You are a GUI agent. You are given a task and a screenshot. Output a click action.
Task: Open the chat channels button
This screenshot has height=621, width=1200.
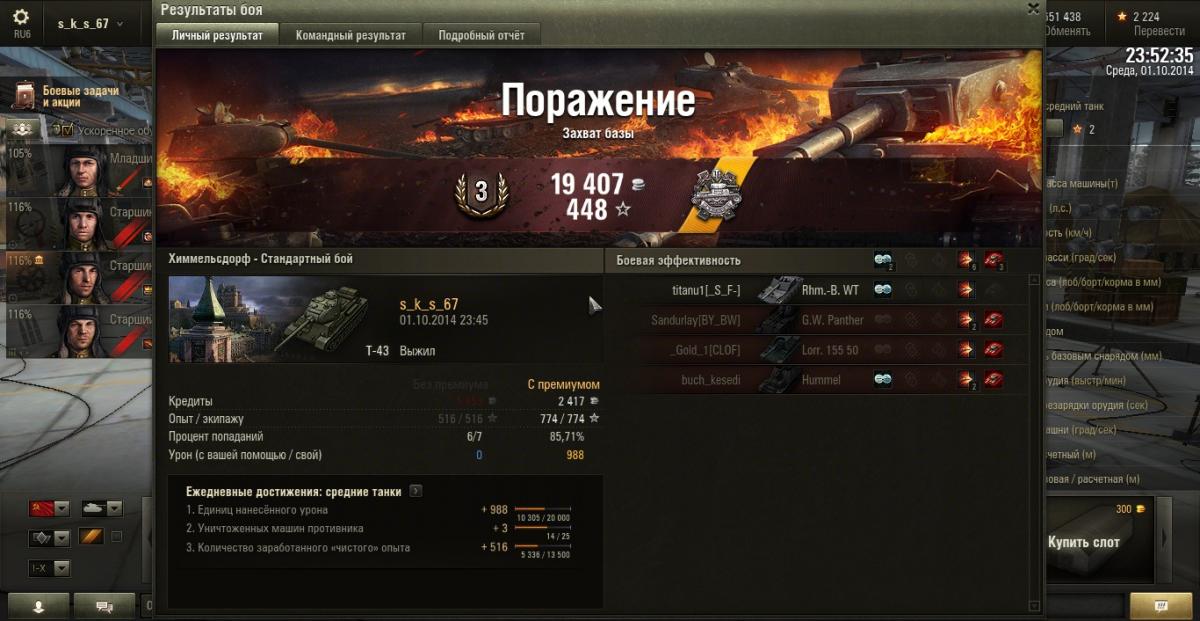pyautogui.click(x=103, y=606)
